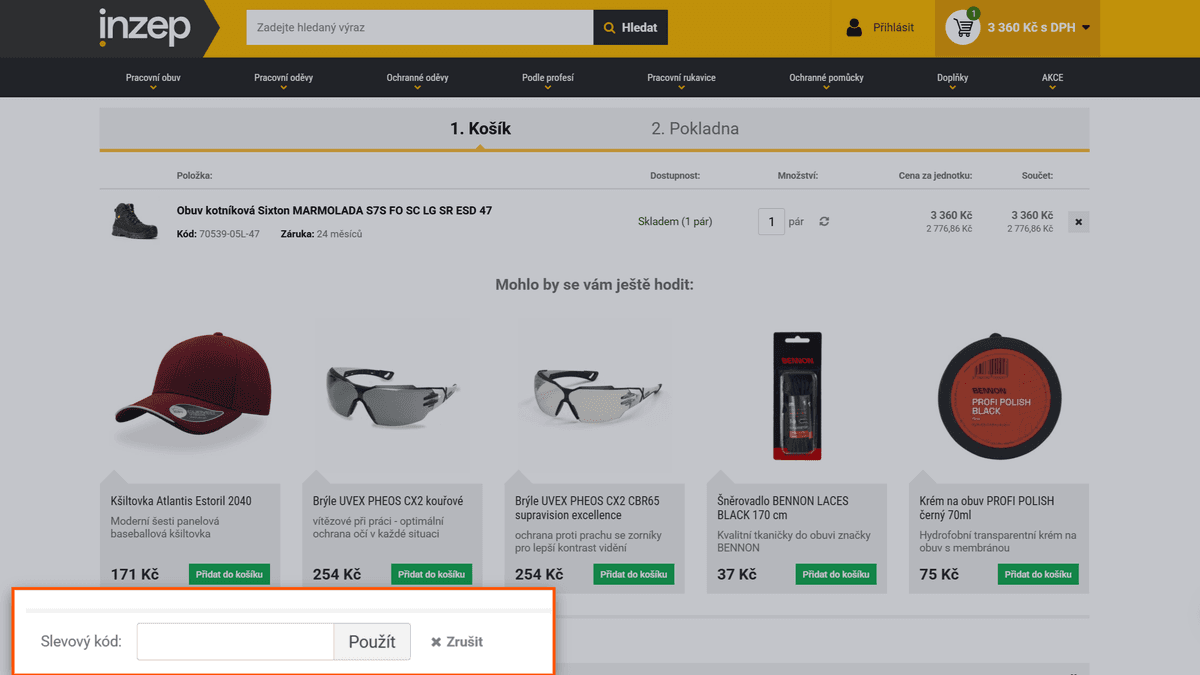1200x675 pixels.
Task: Open Brýle UVEX PHEOS CX2 CBR65 title
Action: pyautogui.click(x=587, y=508)
